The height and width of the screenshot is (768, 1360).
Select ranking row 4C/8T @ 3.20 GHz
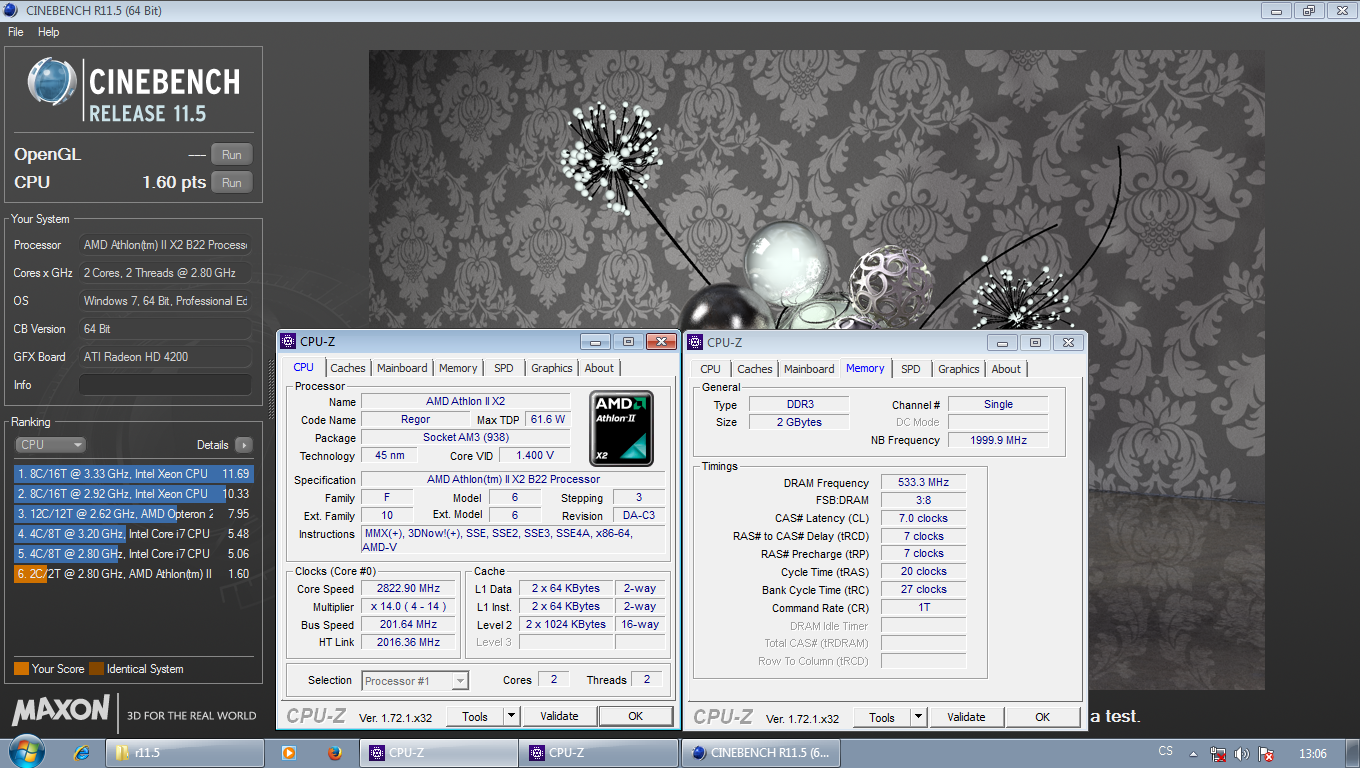(x=134, y=534)
